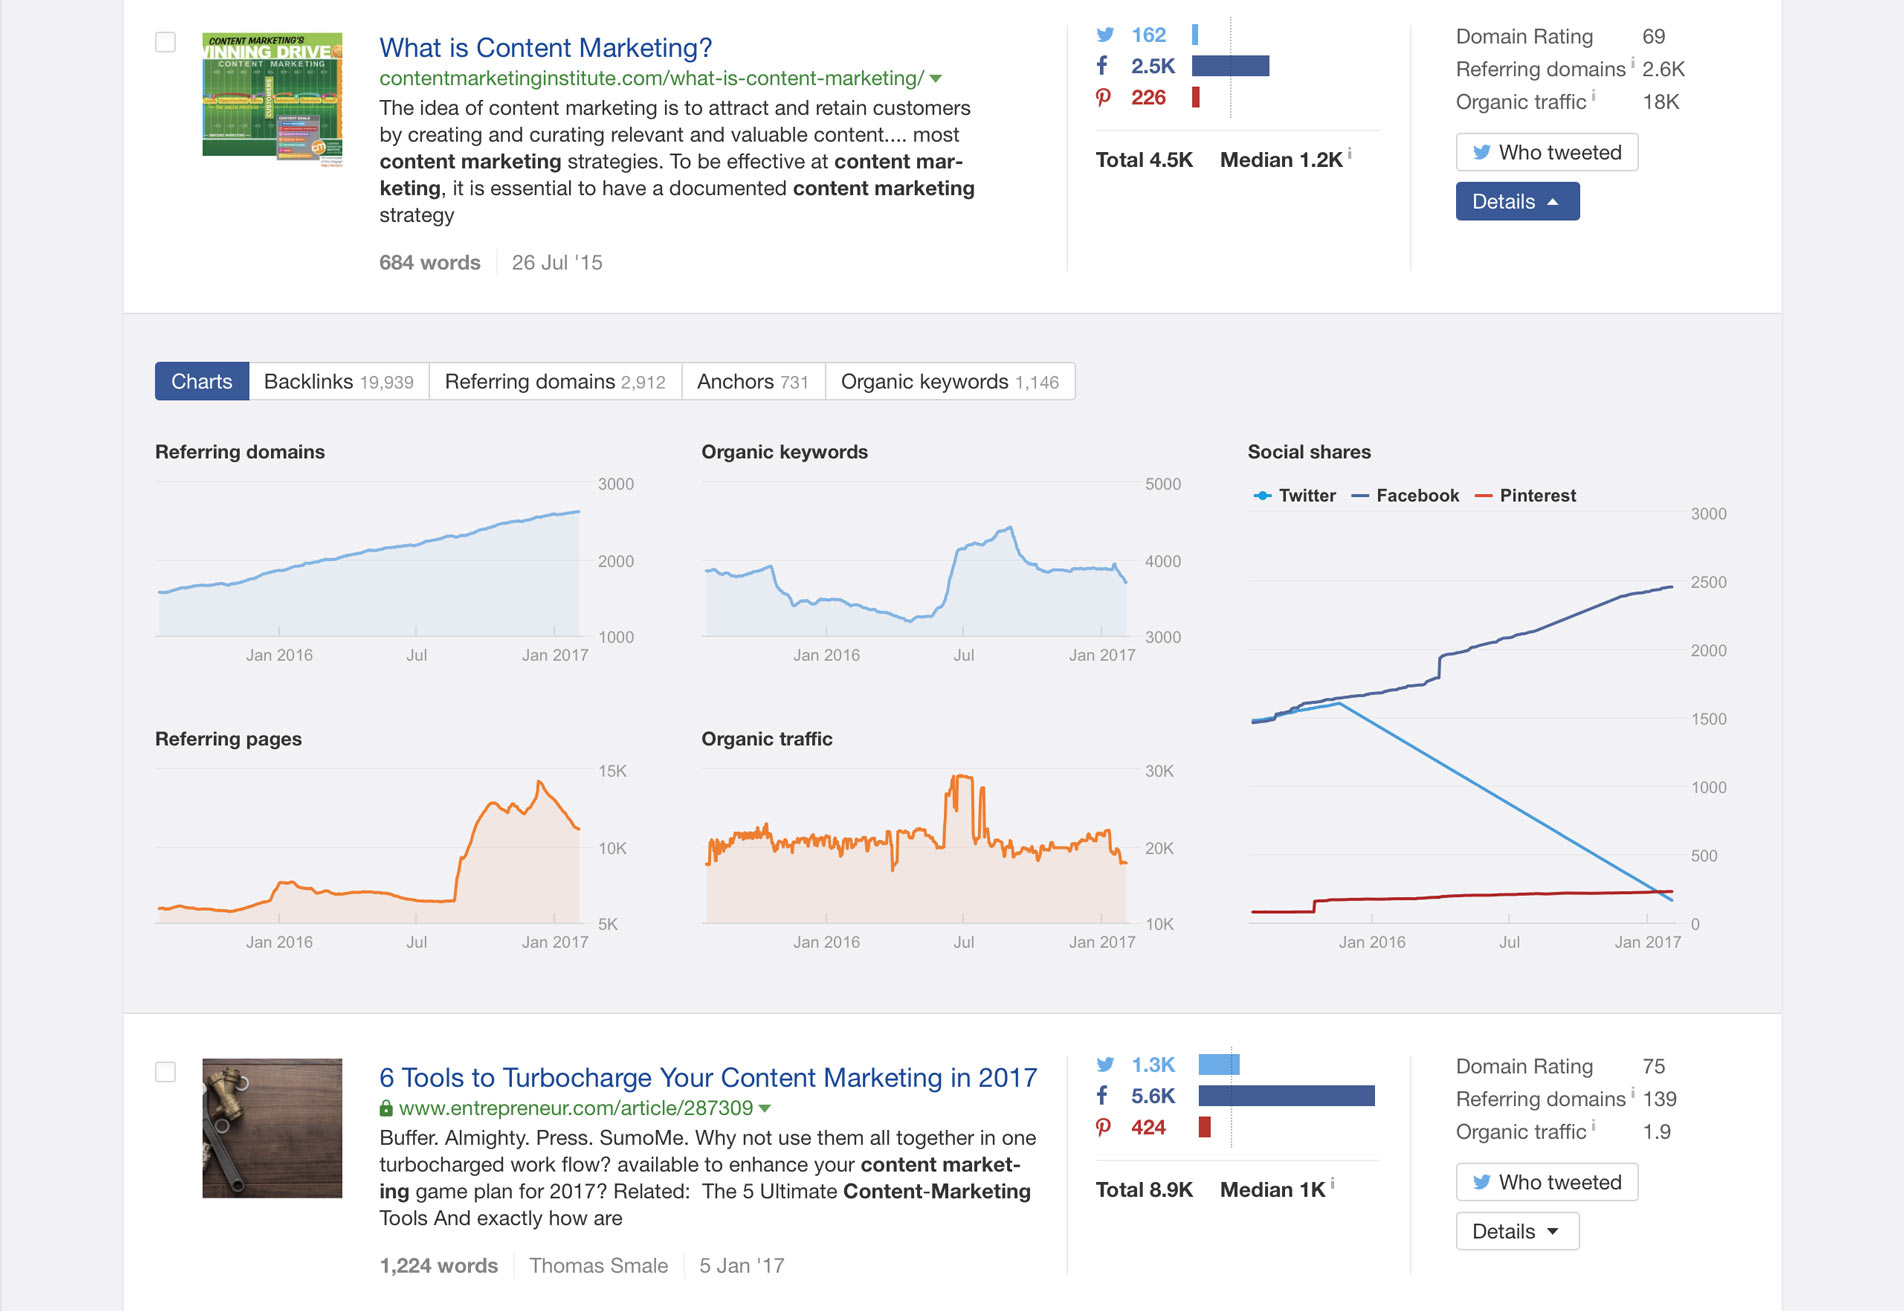1904x1311 pixels.
Task: Click the padlock icon before entrepreneur.com URL
Action: coord(385,1107)
